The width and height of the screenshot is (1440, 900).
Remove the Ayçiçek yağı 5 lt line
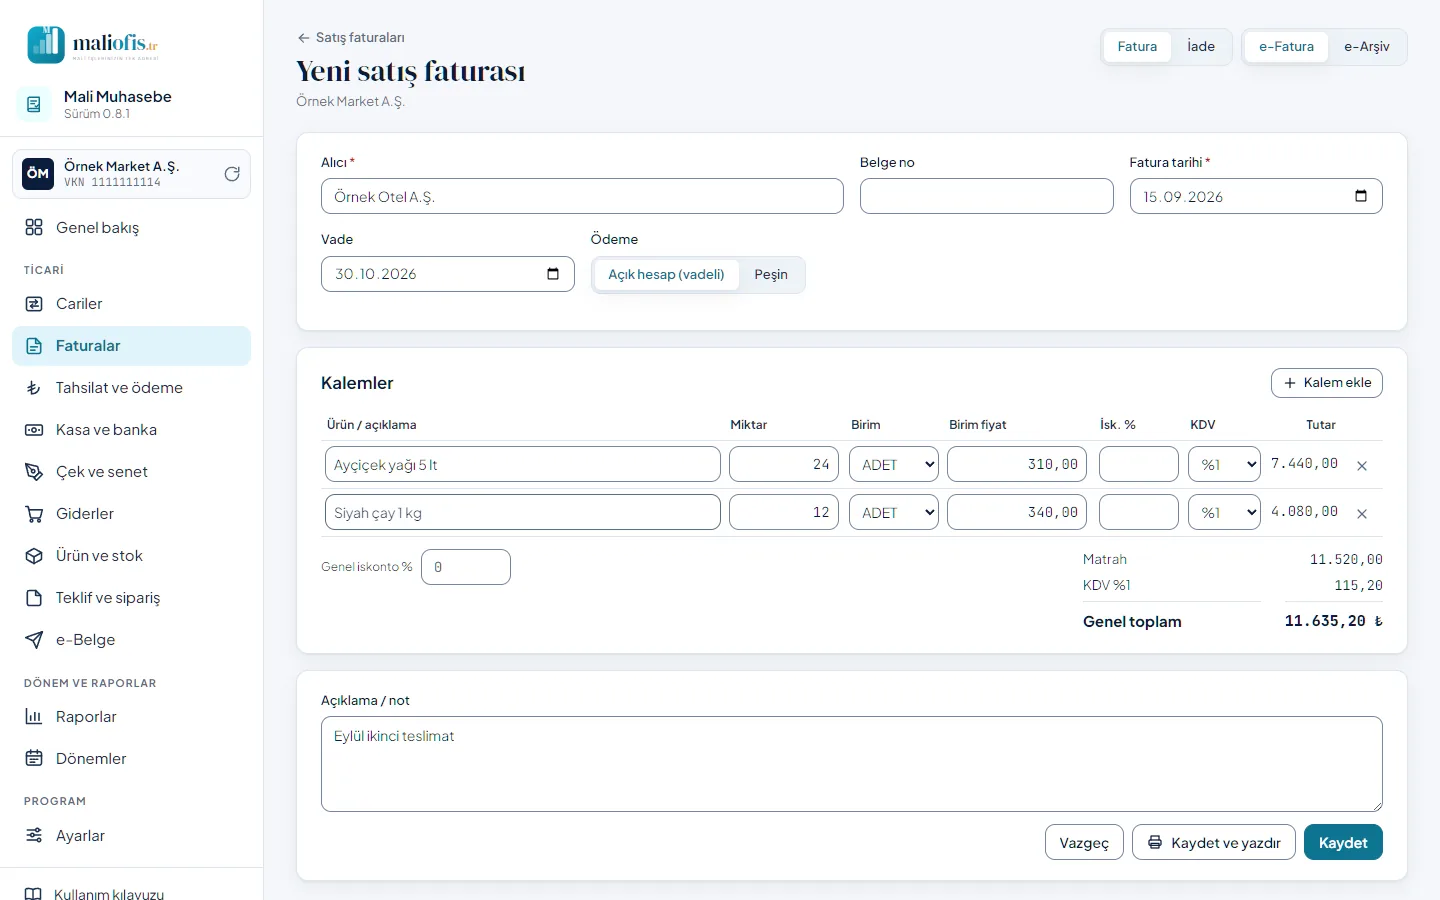pyautogui.click(x=1362, y=466)
